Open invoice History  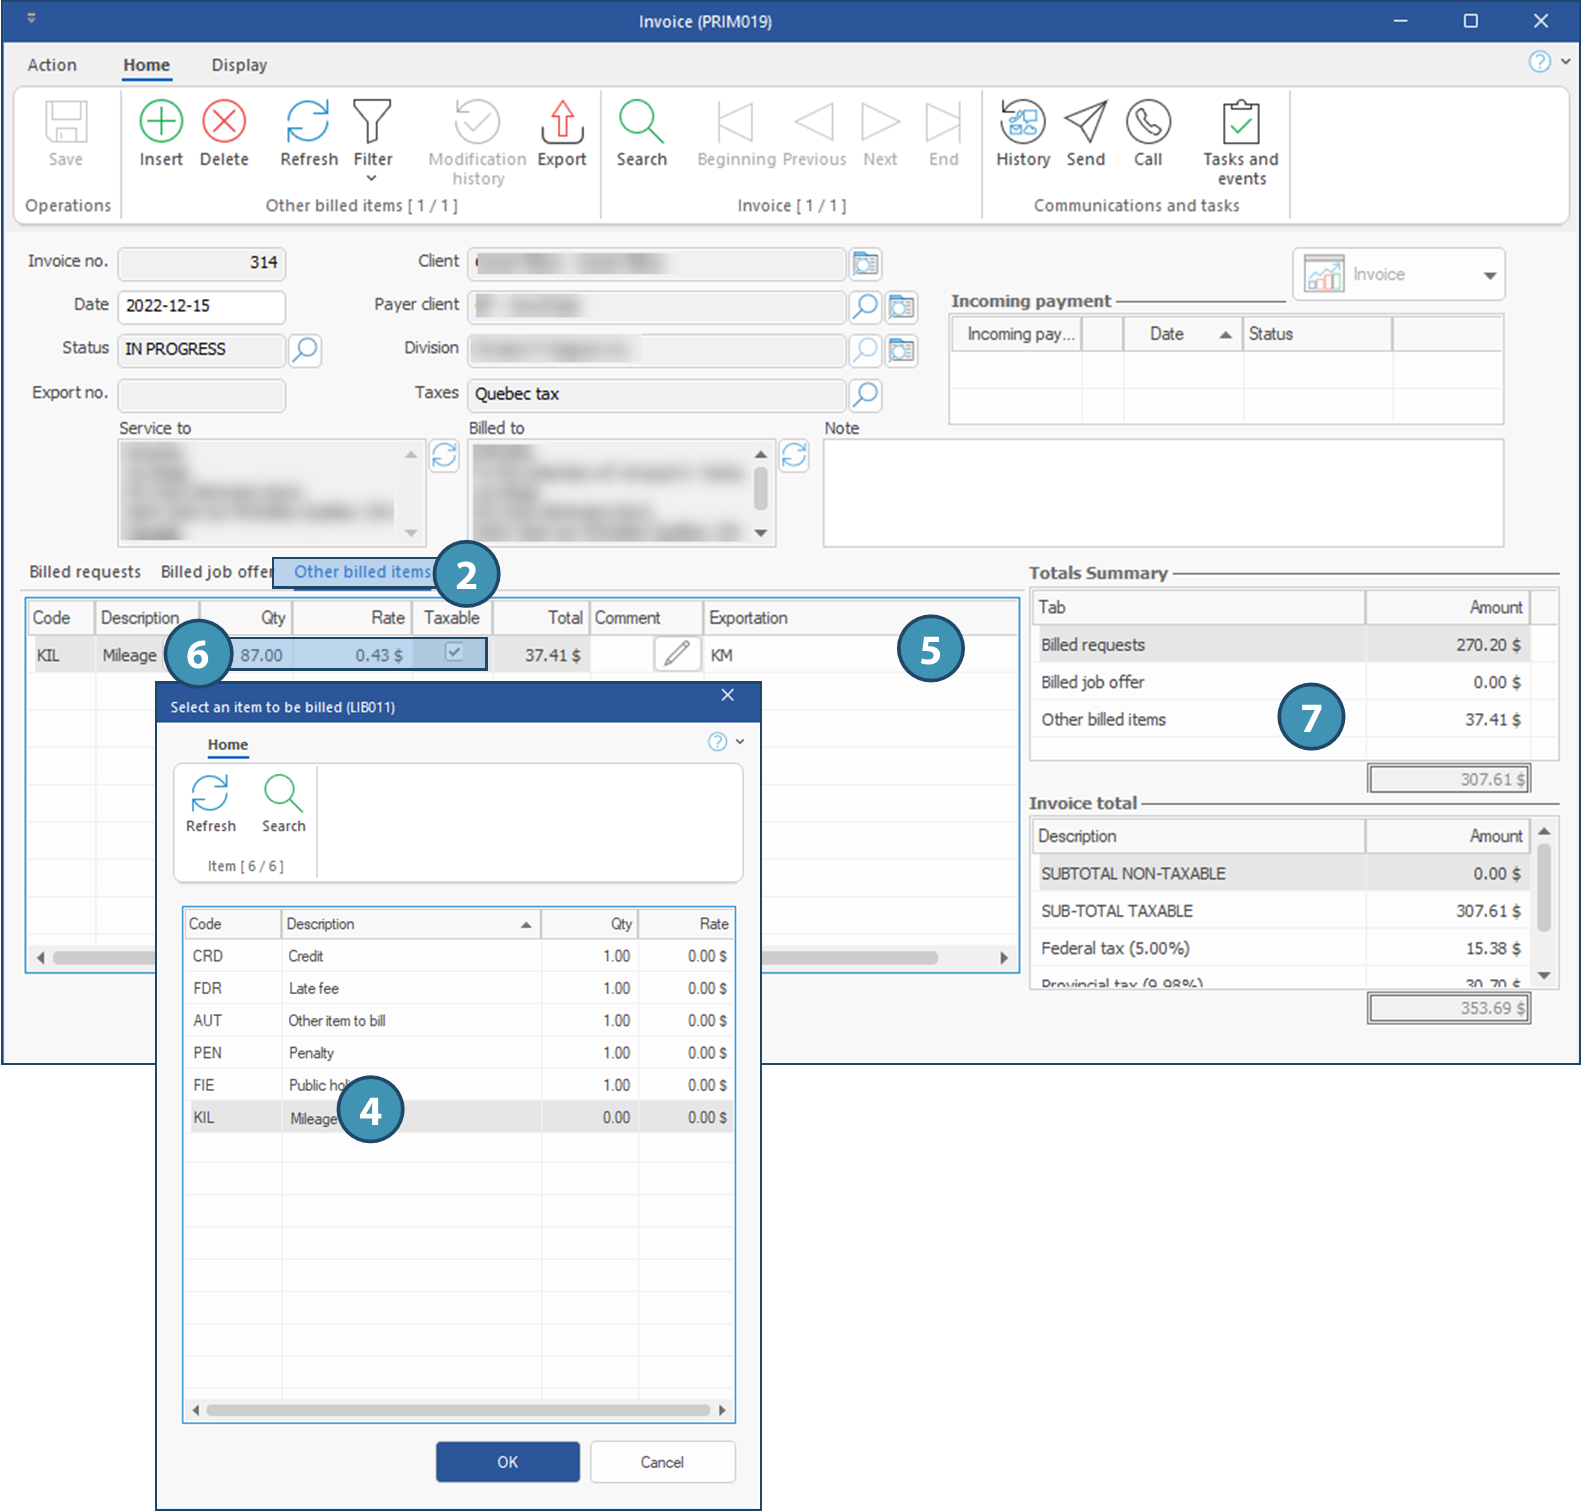click(1022, 122)
